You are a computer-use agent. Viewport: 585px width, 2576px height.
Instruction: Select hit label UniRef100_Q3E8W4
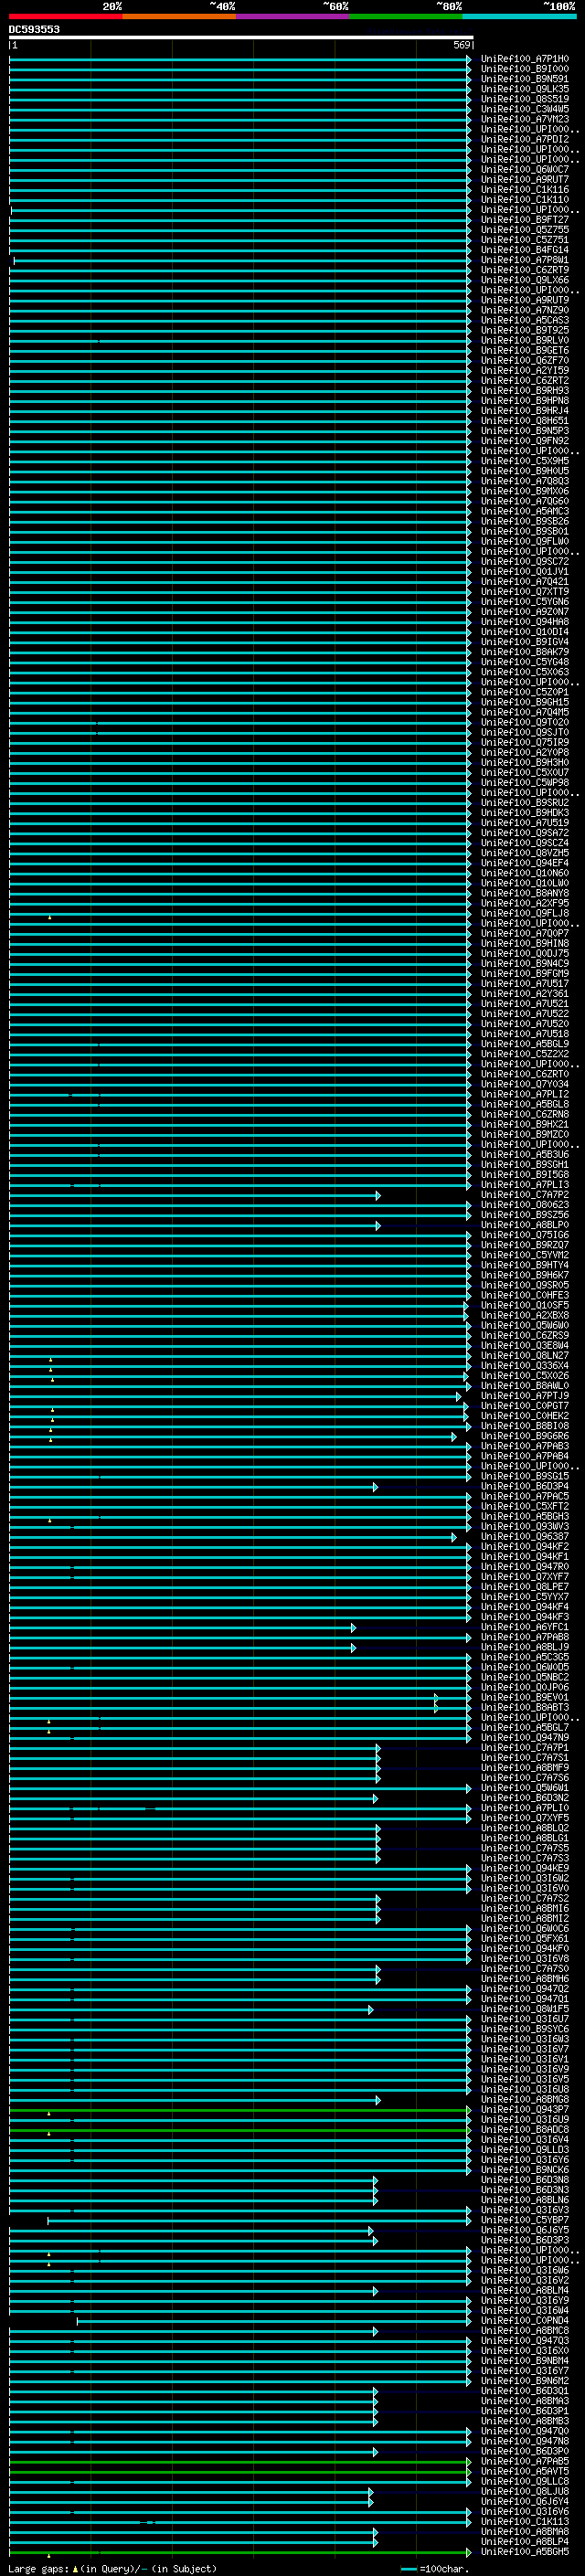[x=525, y=1346]
